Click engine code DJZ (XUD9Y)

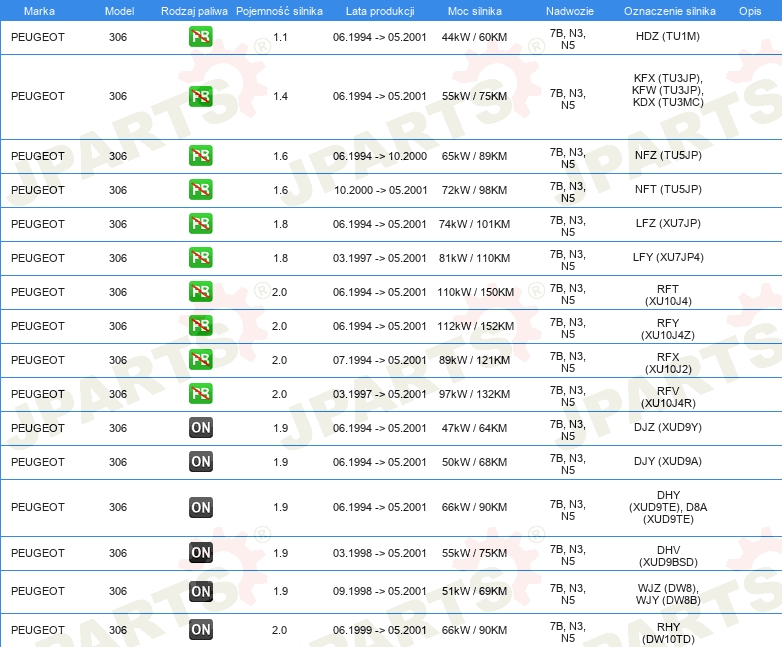(668, 427)
